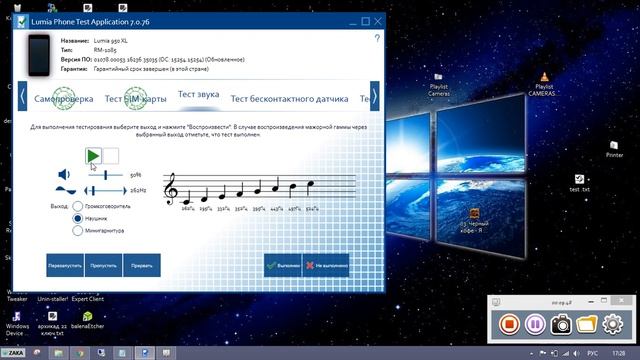The image size is (640, 360).
Task: Mark test as Не выполнено
Action: point(326,265)
